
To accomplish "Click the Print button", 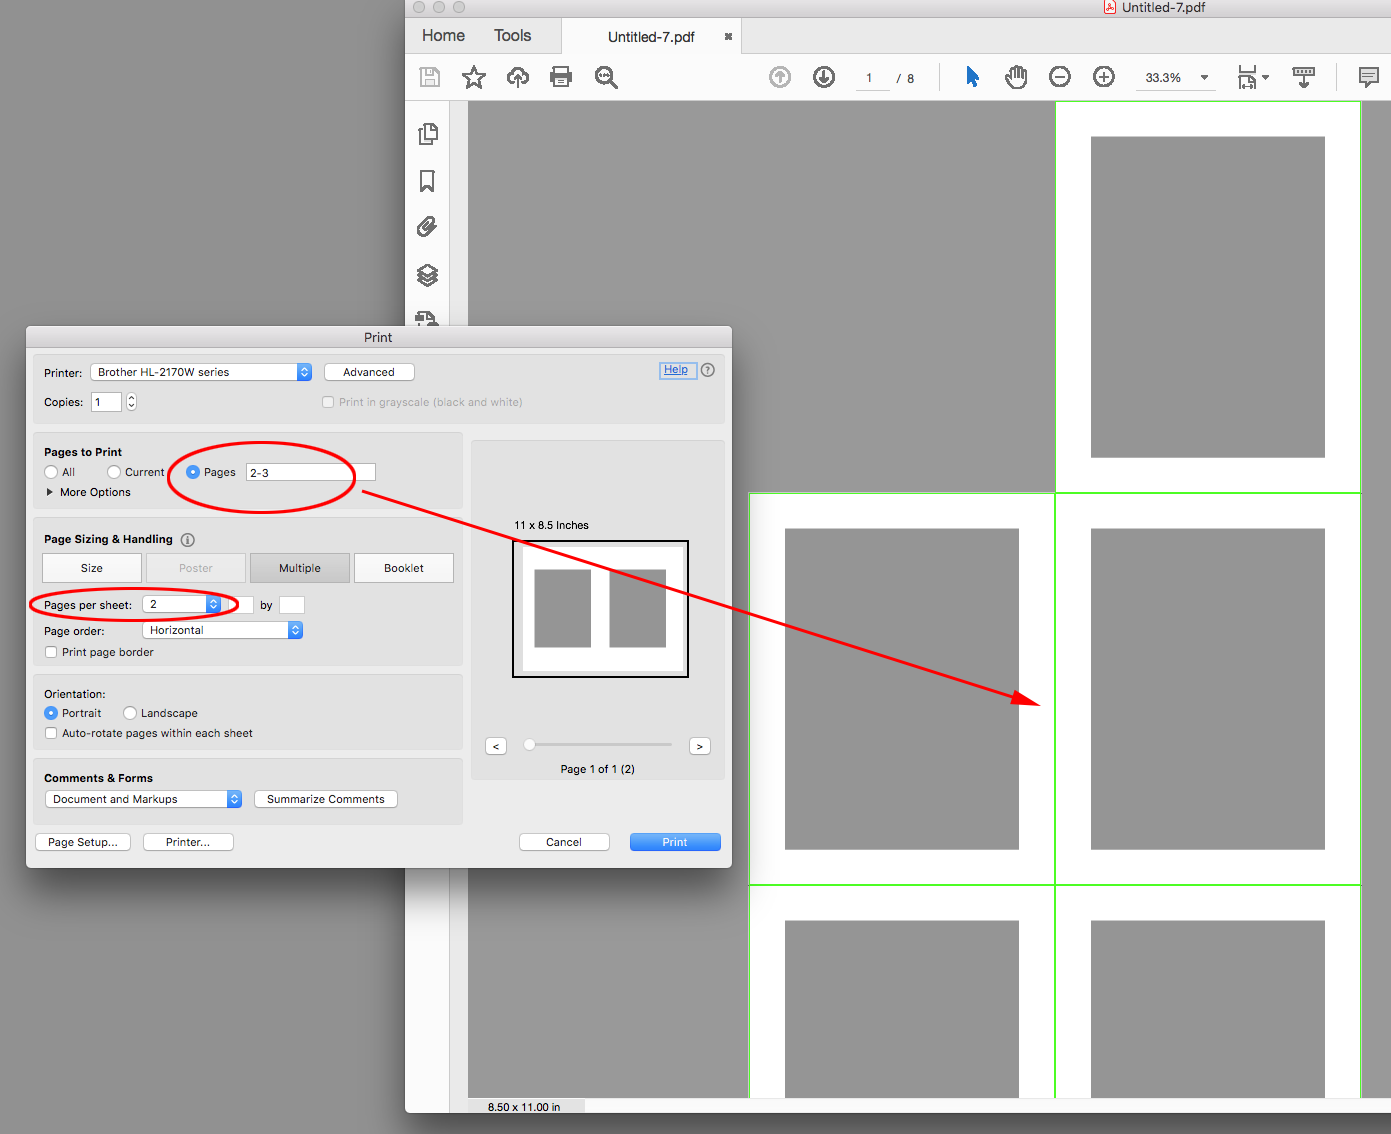I will [674, 841].
